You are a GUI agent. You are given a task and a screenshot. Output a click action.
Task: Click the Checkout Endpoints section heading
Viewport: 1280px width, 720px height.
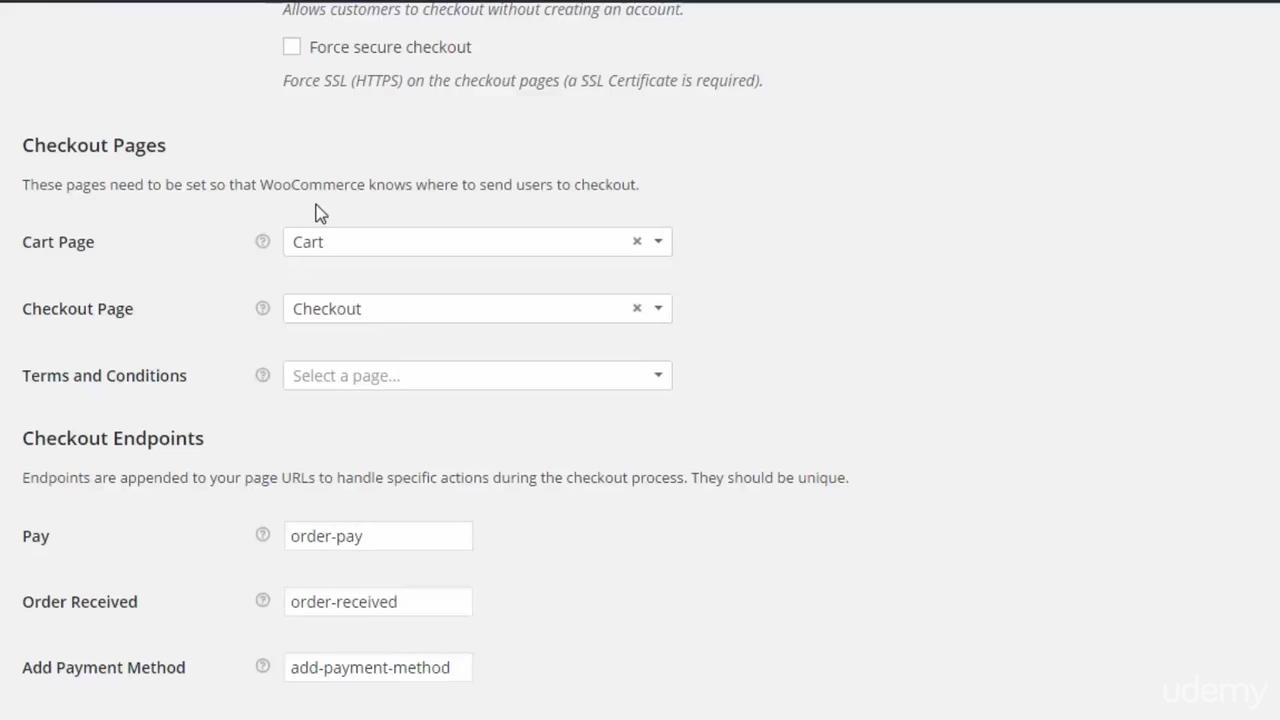click(x=113, y=438)
